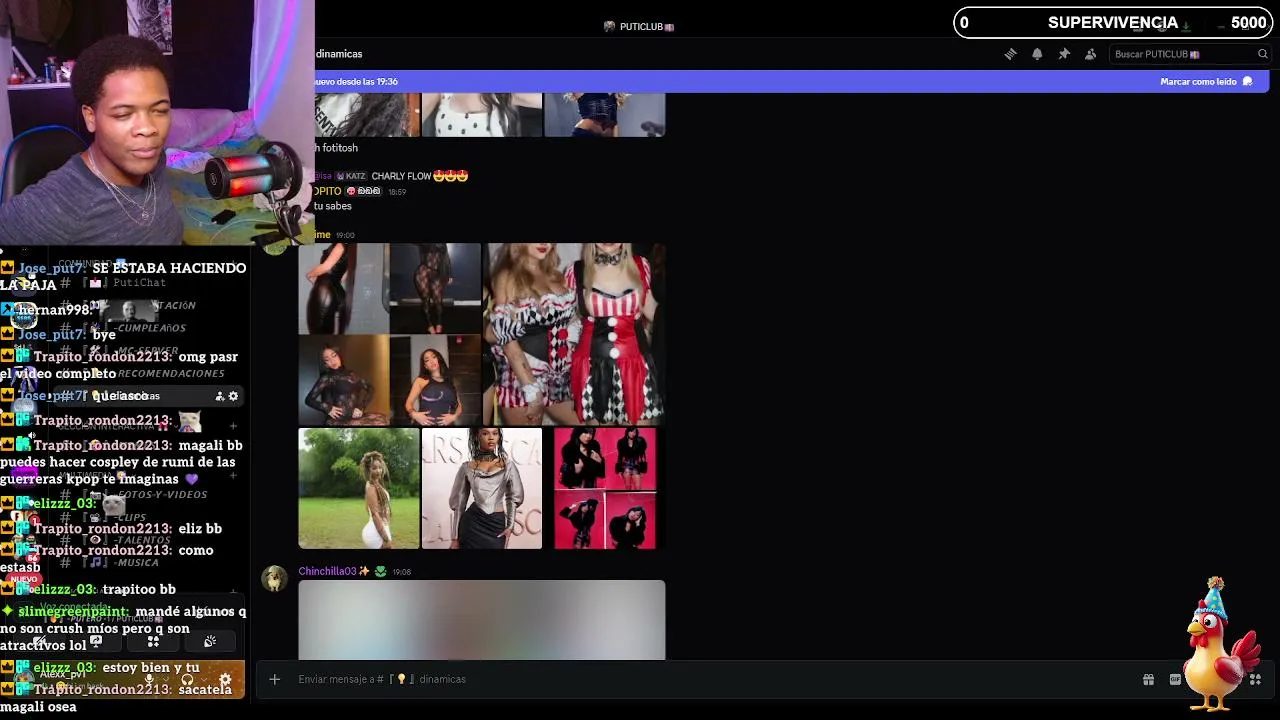
Task: Open edit channel gear on dinamicas channel
Action: 233,396
